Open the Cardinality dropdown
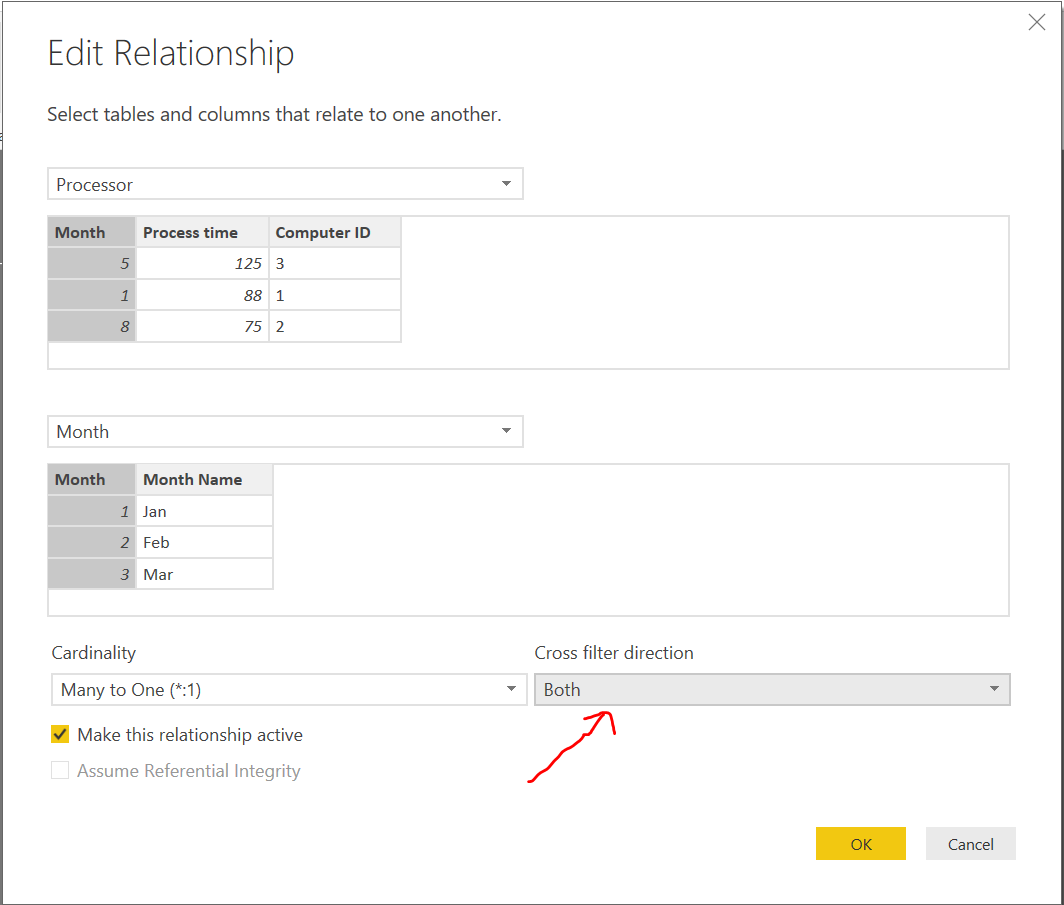 click(289, 690)
